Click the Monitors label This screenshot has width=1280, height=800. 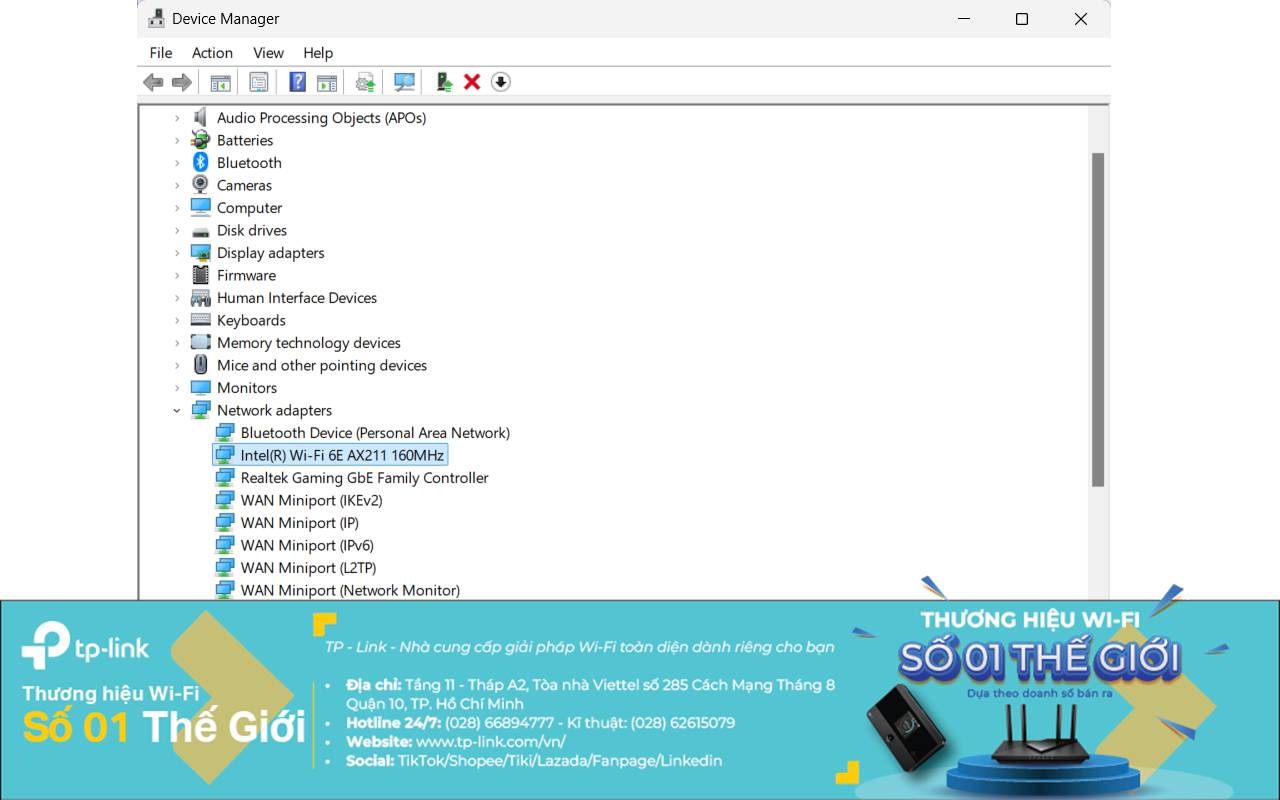coord(247,388)
